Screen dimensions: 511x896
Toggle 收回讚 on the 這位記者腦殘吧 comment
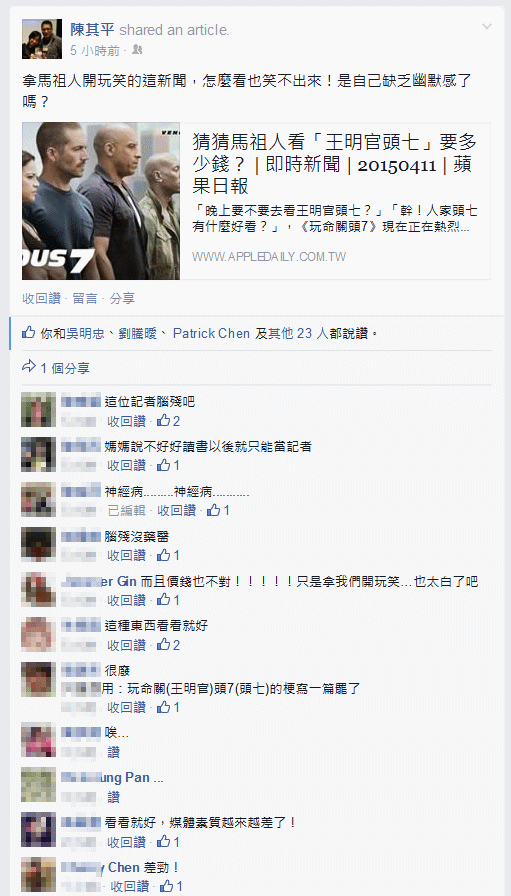[126, 421]
